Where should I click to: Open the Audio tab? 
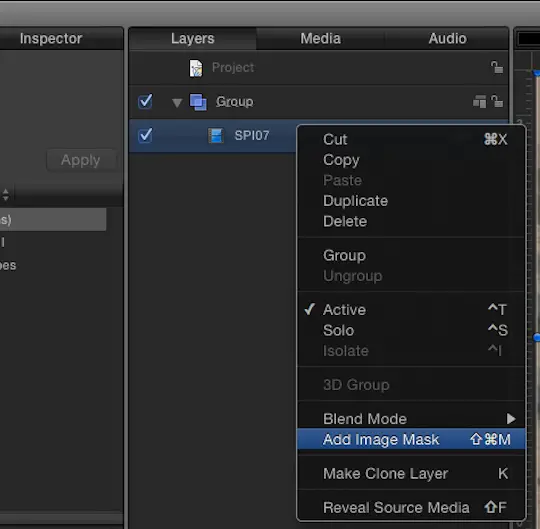click(447, 39)
